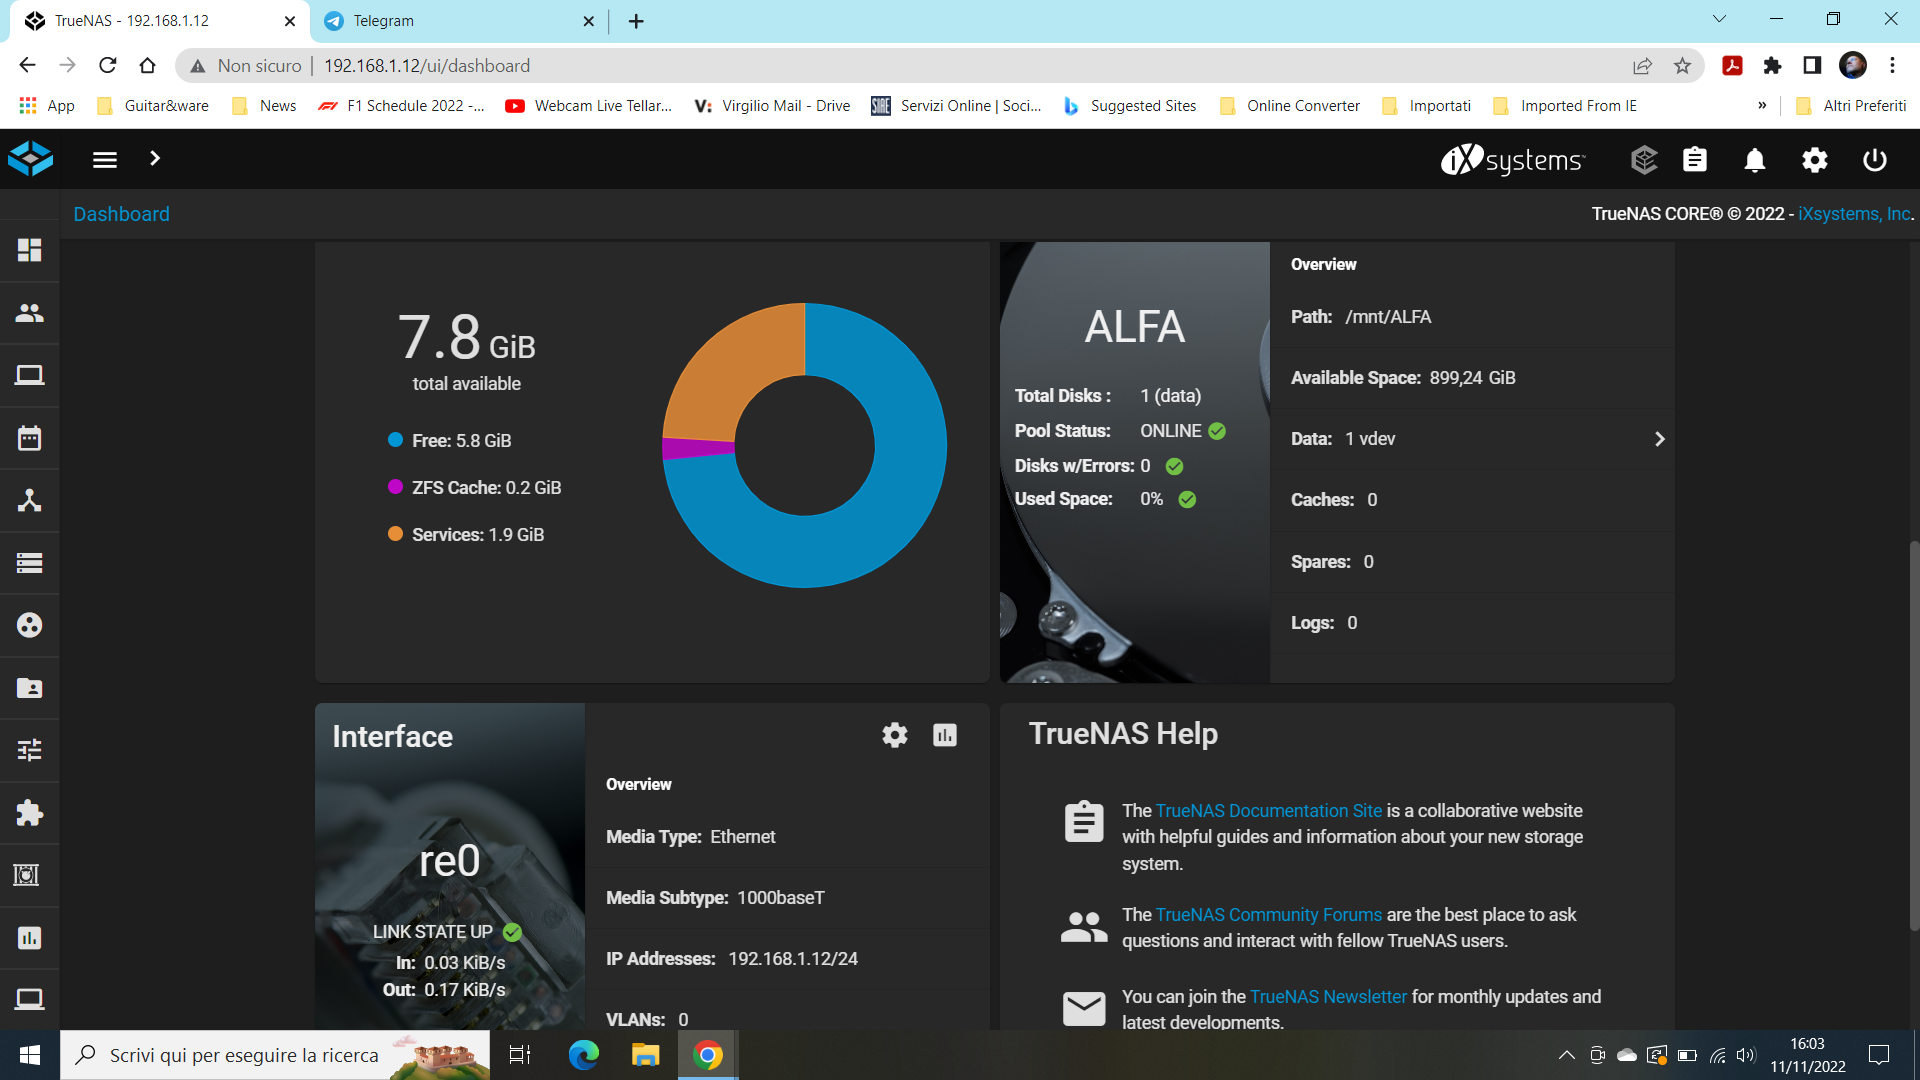Viewport: 1920px width, 1080px height.
Task: Open Virtual Machines icon at sidebar bottom
Action: [x=29, y=999]
